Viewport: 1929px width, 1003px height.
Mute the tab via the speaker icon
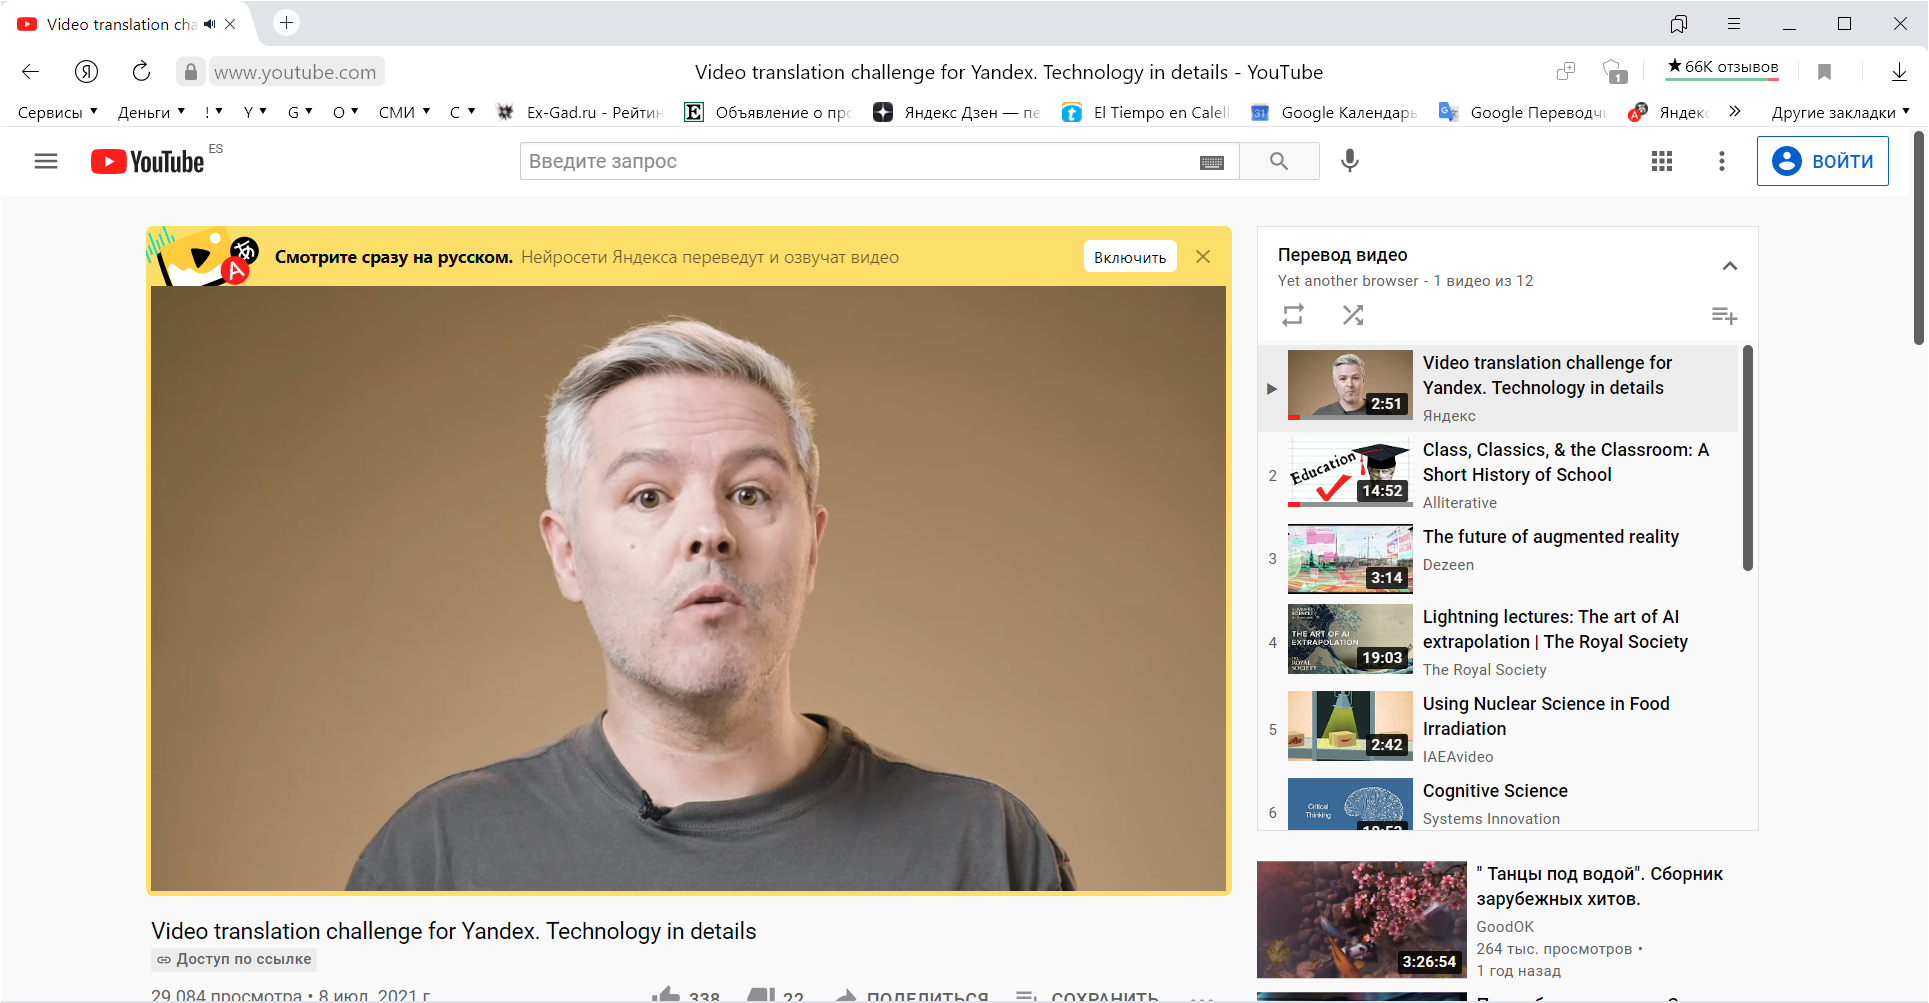pos(210,24)
